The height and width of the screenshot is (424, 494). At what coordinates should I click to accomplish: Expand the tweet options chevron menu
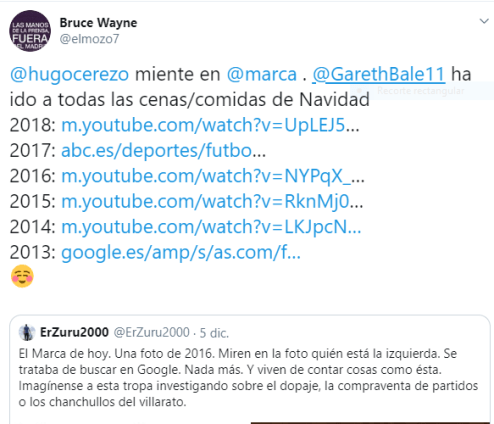click(x=484, y=21)
